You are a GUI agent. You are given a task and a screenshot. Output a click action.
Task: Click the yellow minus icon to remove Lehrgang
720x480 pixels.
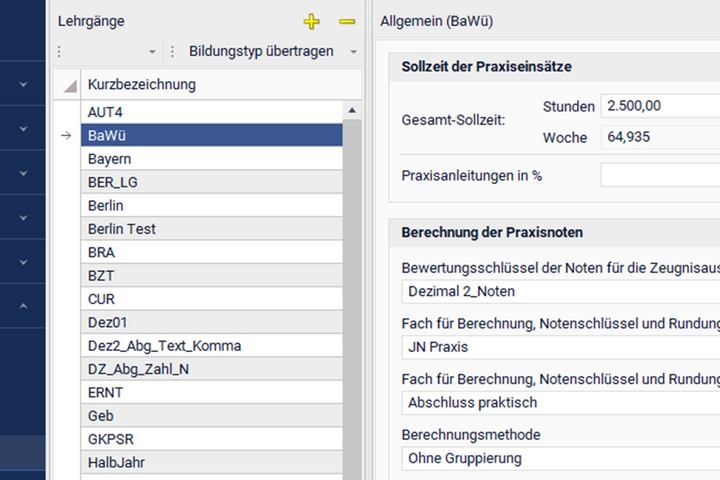coord(347,21)
